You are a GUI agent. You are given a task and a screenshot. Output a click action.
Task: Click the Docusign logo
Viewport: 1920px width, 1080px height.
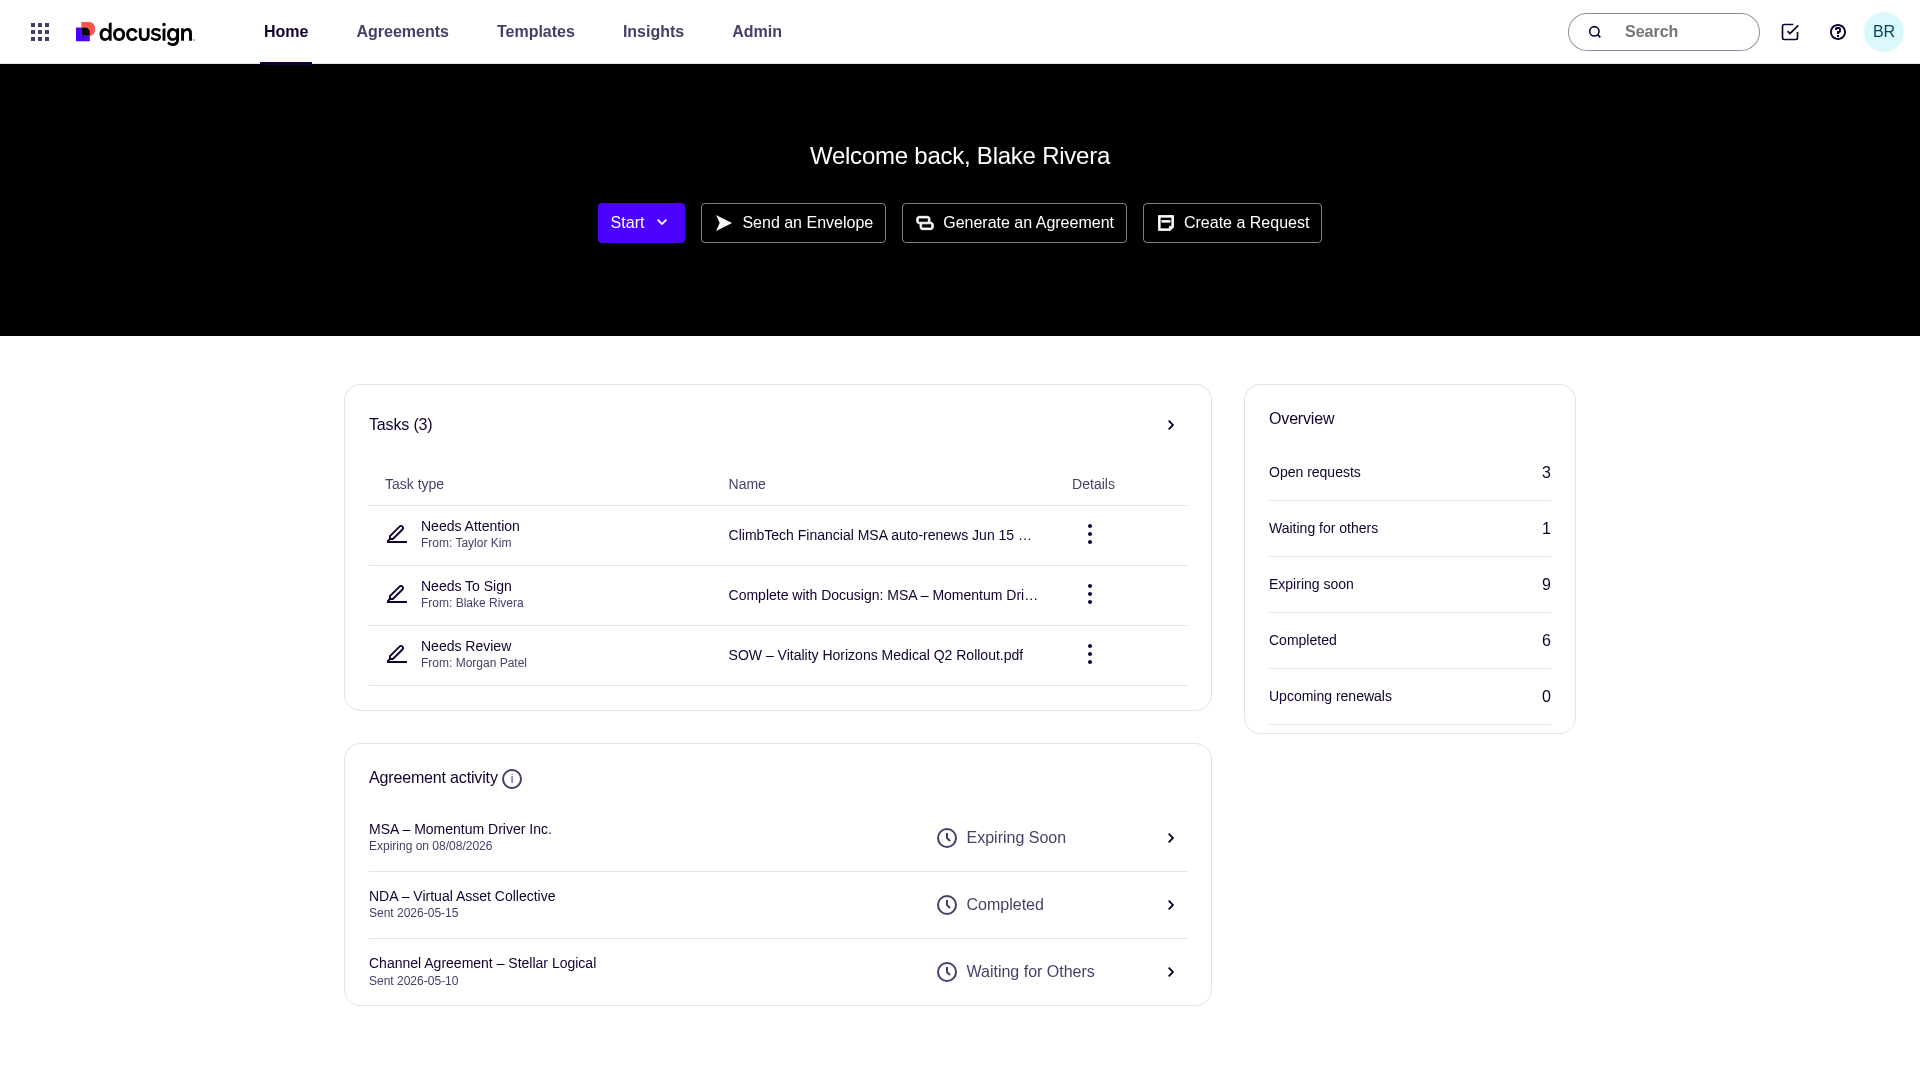point(135,33)
